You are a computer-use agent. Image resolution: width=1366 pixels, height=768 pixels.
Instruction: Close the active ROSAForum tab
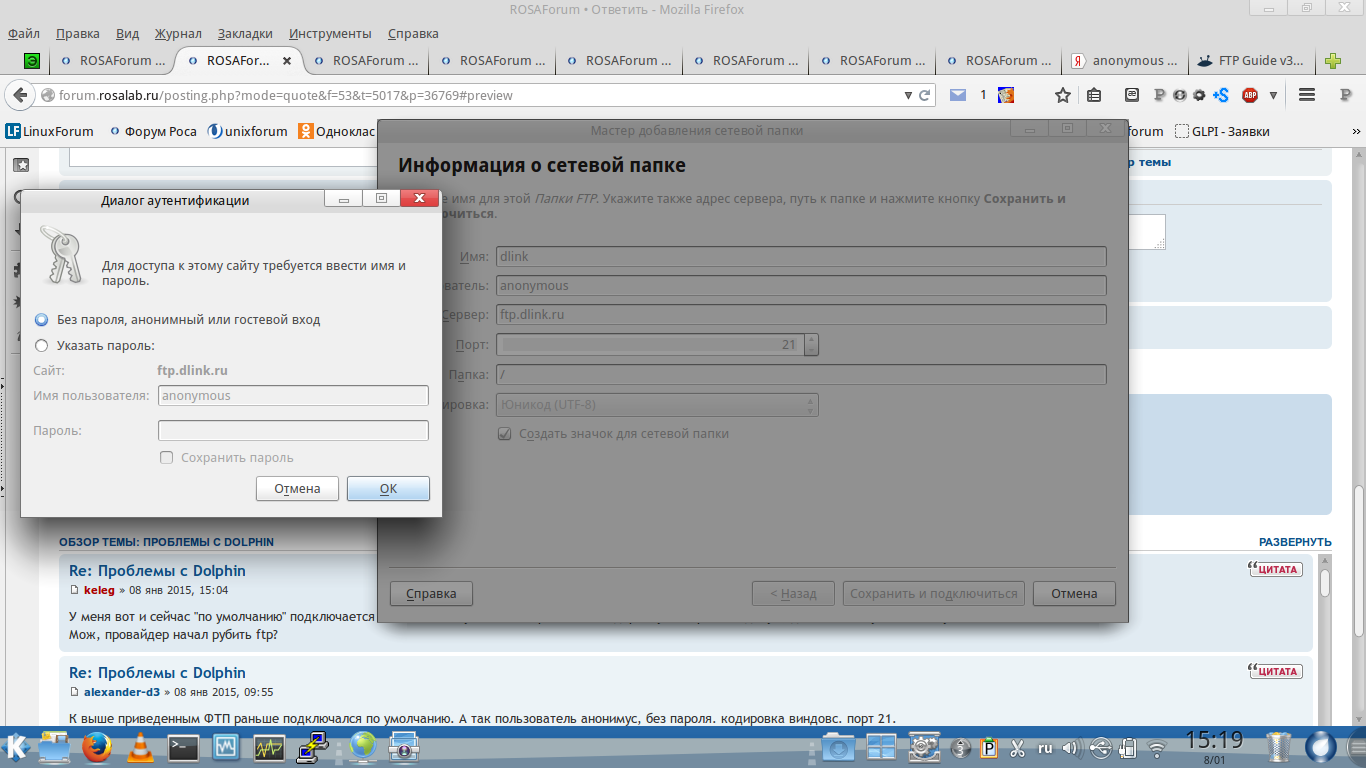[x=287, y=61]
